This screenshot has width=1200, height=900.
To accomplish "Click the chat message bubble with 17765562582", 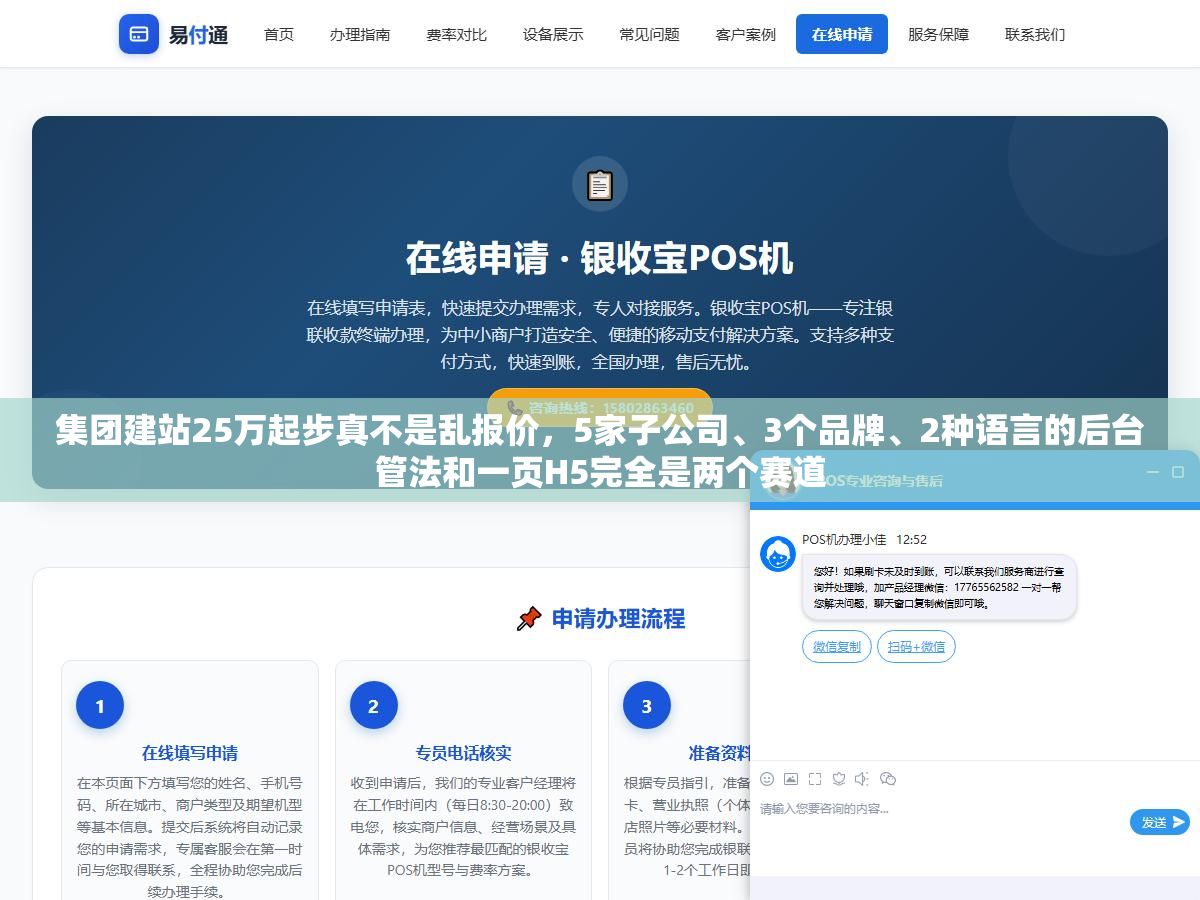I will click(939, 588).
